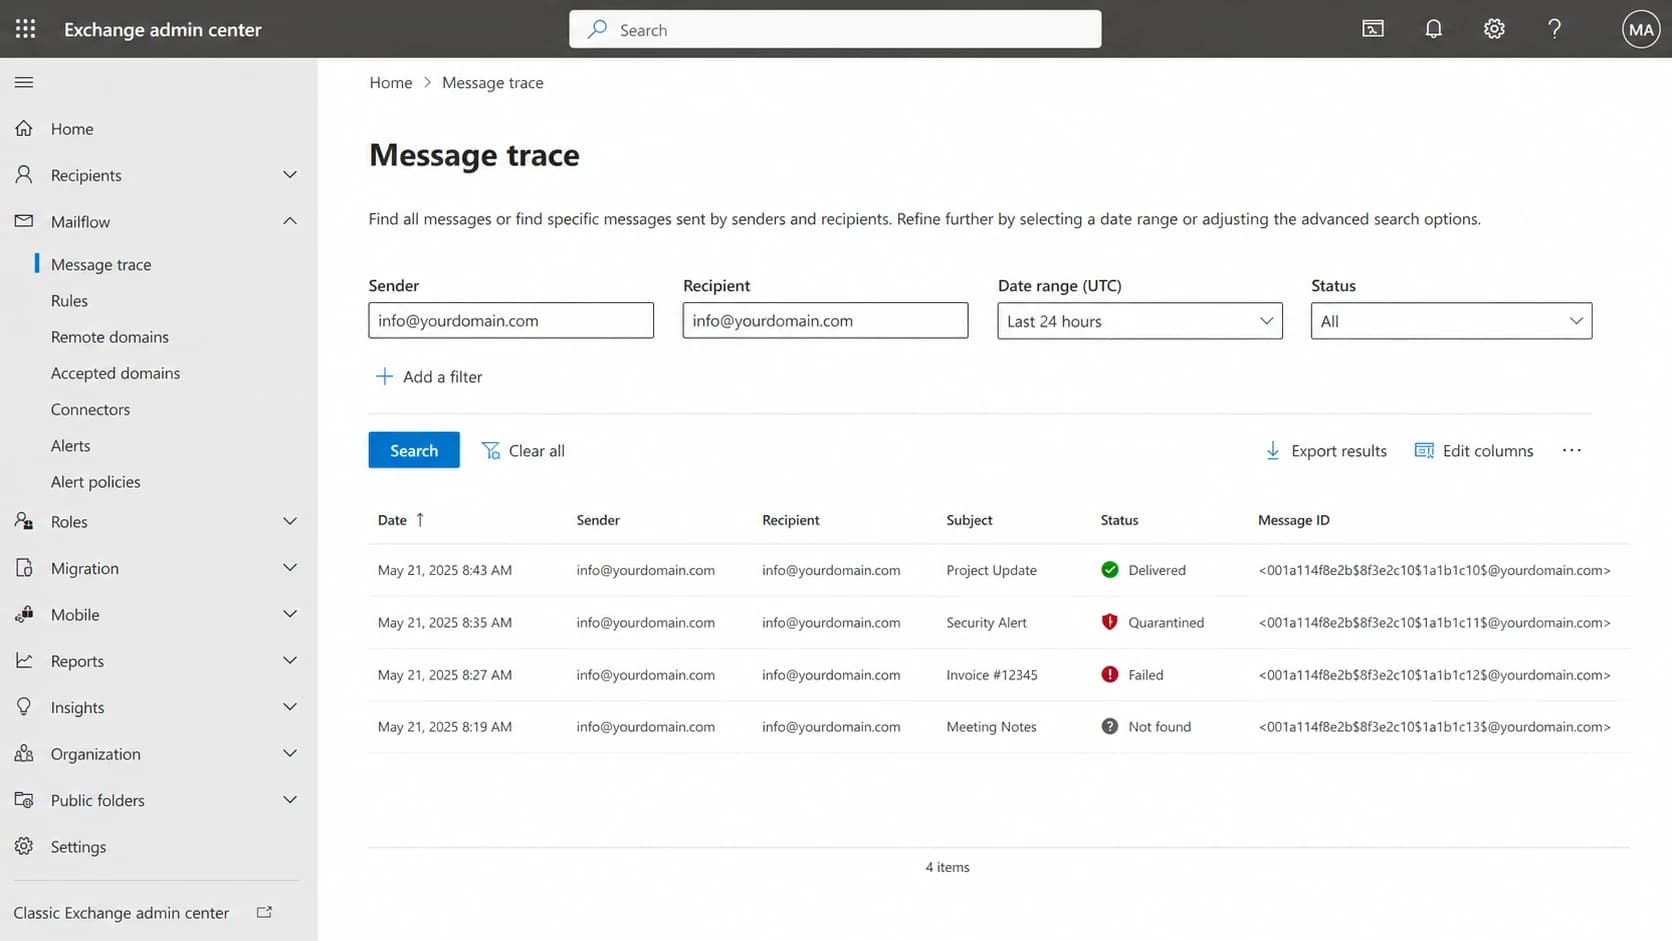
Task: Click the Date column sort arrow
Action: (x=420, y=520)
